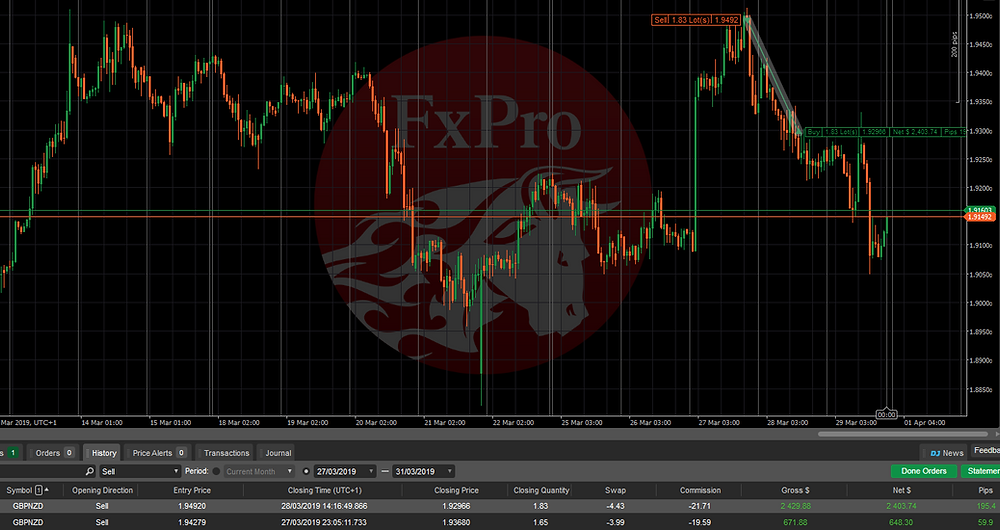Click the Statement button
Screen dimensions: 1000x530
tap(980, 471)
